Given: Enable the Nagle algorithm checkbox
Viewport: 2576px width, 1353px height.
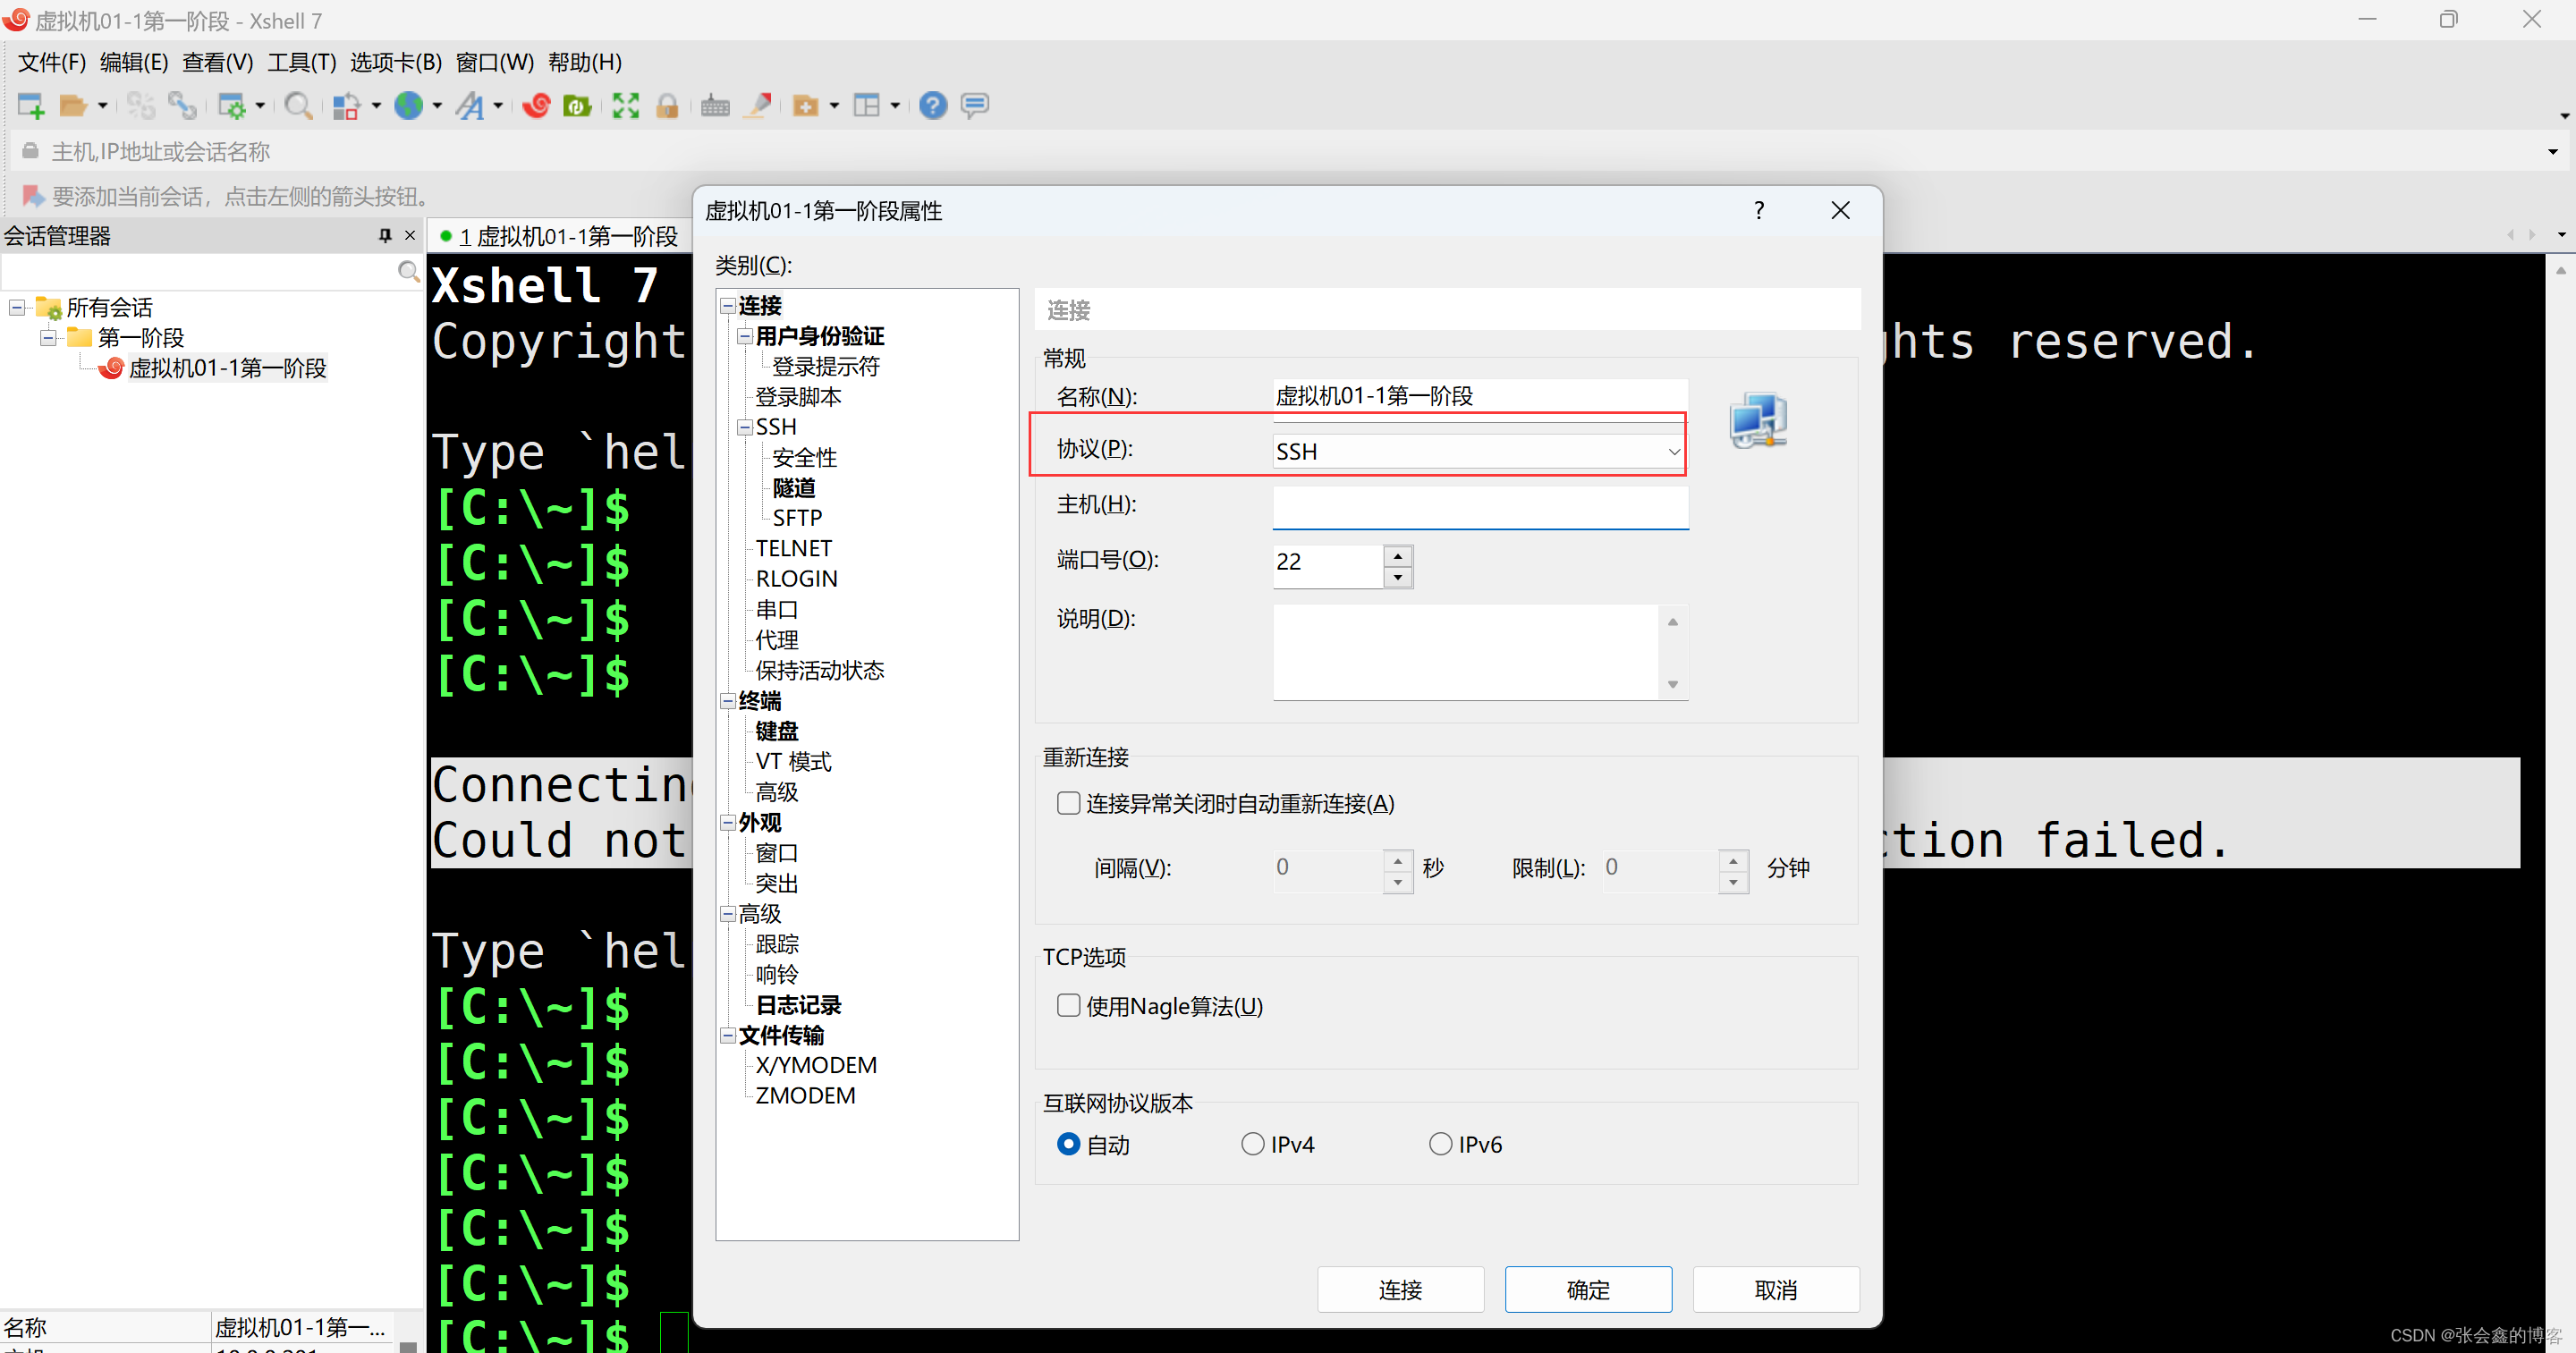Looking at the screenshot, I should click(1069, 1005).
